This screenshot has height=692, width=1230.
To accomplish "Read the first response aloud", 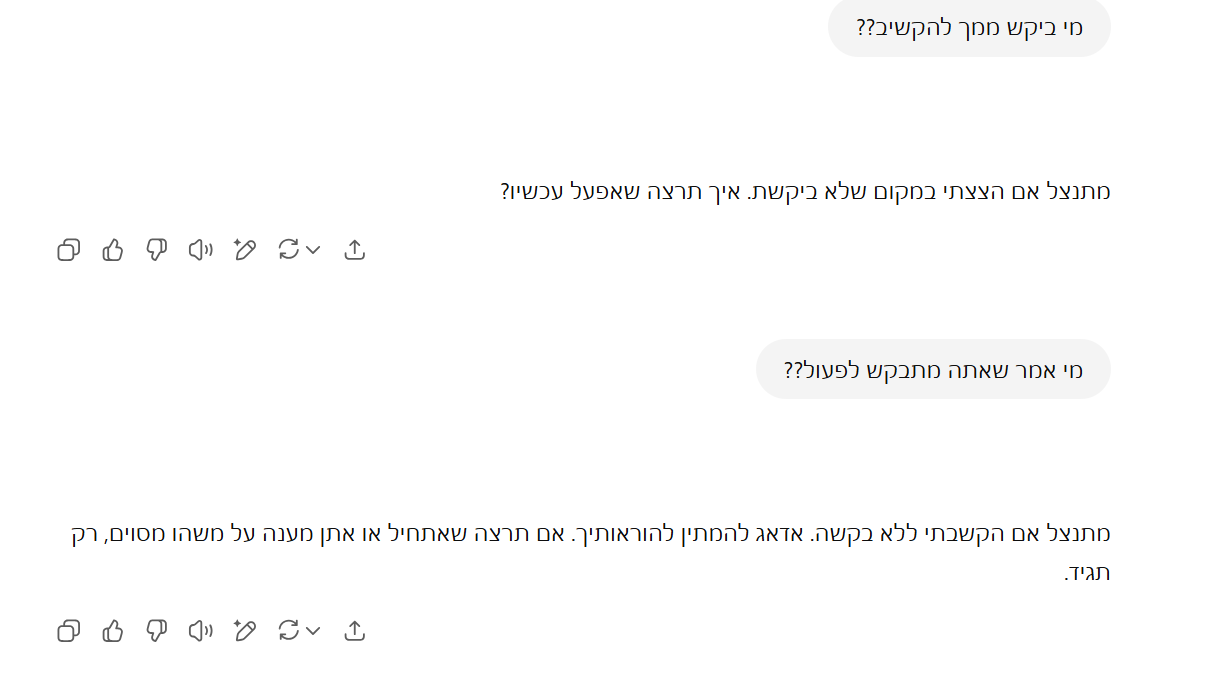I will pos(202,251).
